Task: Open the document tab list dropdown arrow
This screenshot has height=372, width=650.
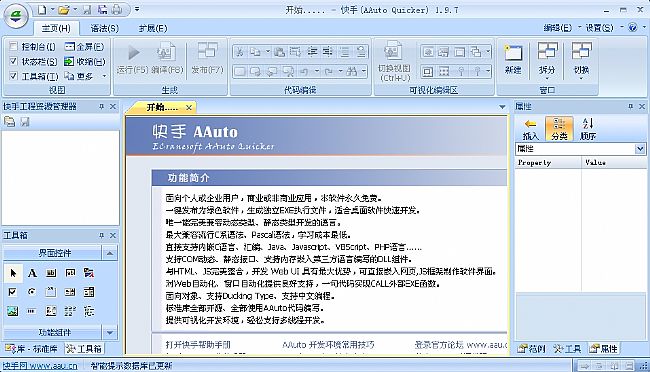Action: 502,107
